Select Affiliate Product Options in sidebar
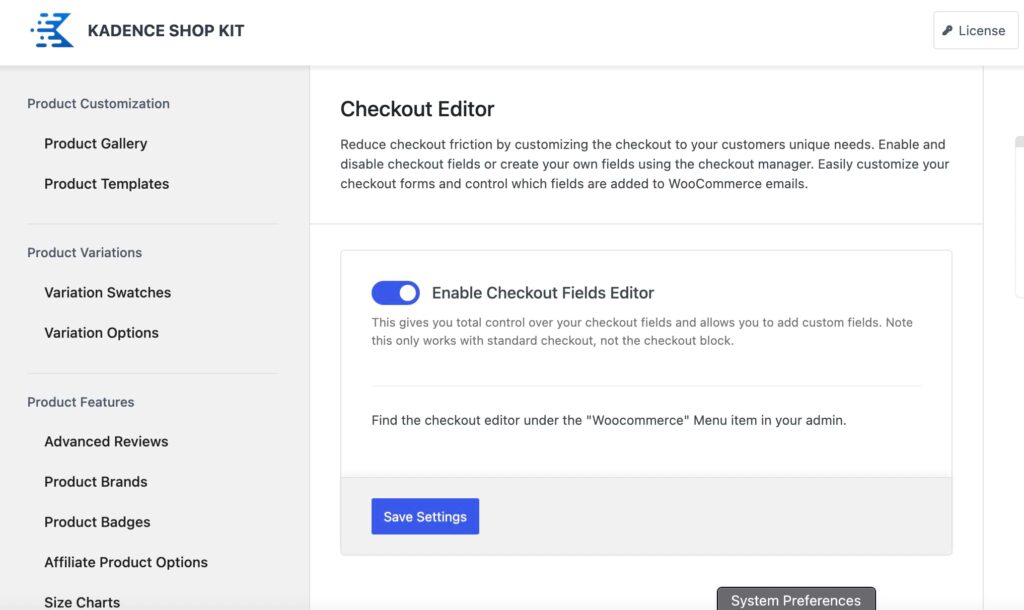The width and height of the screenshot is (1024, 610). tap(126, 562)
